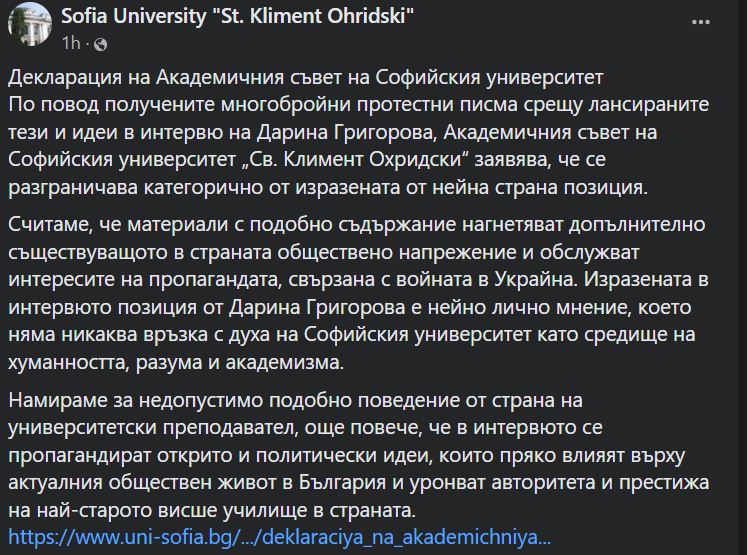Click the word "България" in the last paragraph

pos(342,483)
